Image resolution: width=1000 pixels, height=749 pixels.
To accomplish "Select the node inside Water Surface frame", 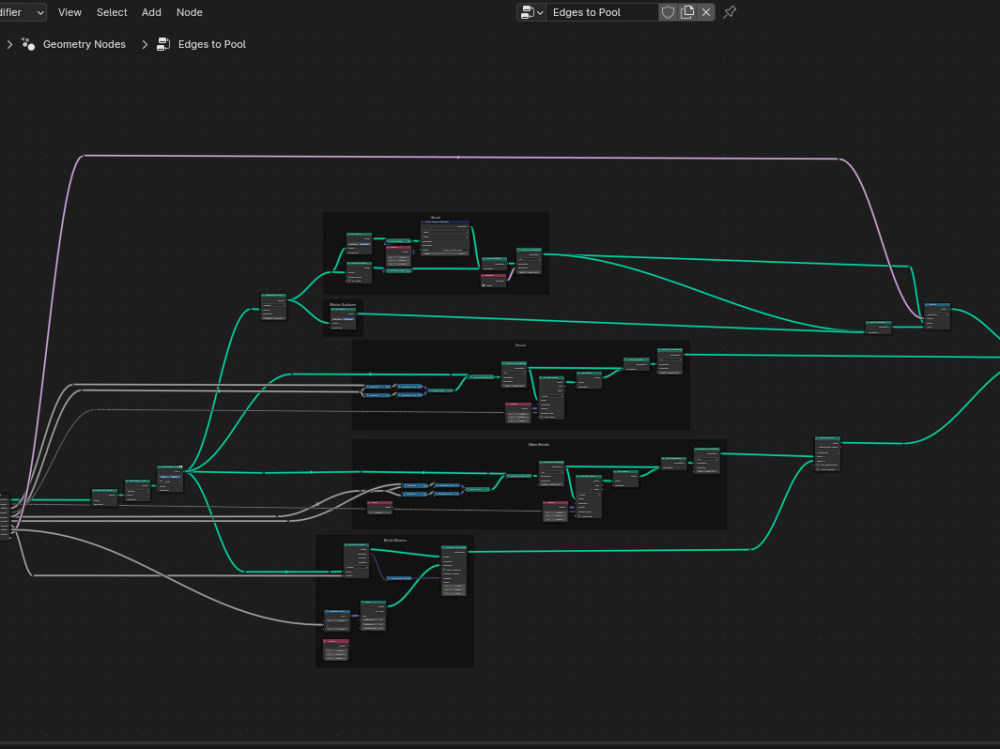I will (343, 318).
